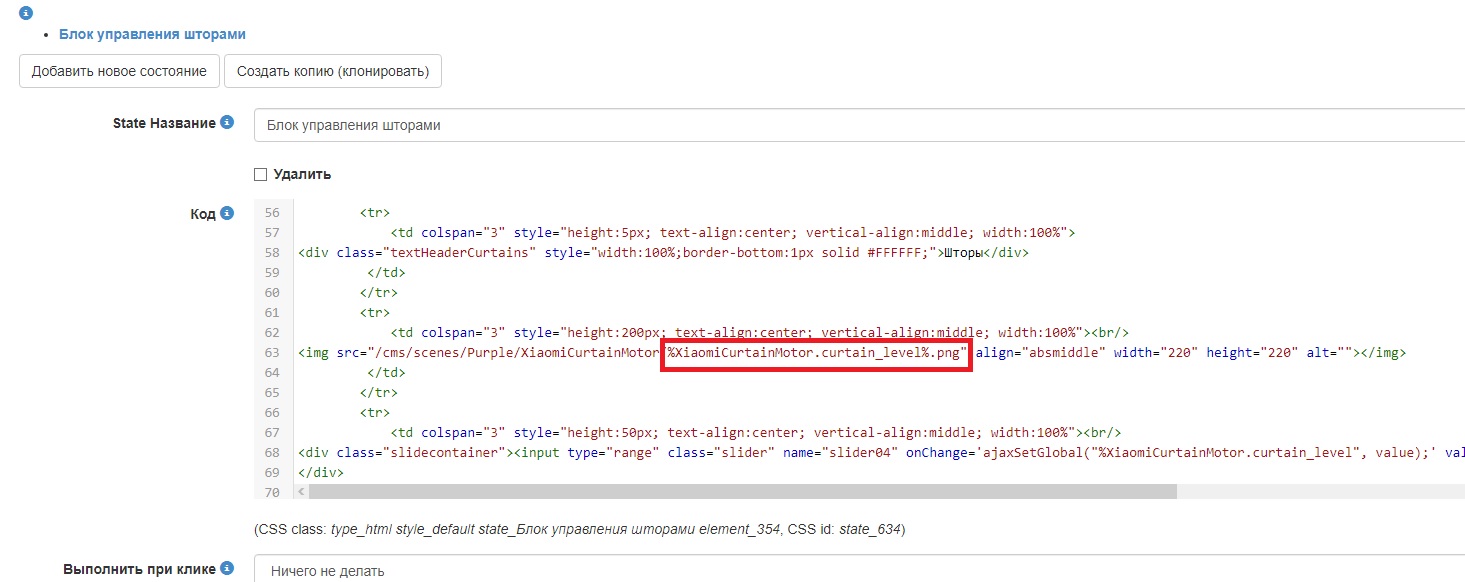Open the Ничего не делать dropdown
1465x582 pixels.
click(x=858, y=571)
